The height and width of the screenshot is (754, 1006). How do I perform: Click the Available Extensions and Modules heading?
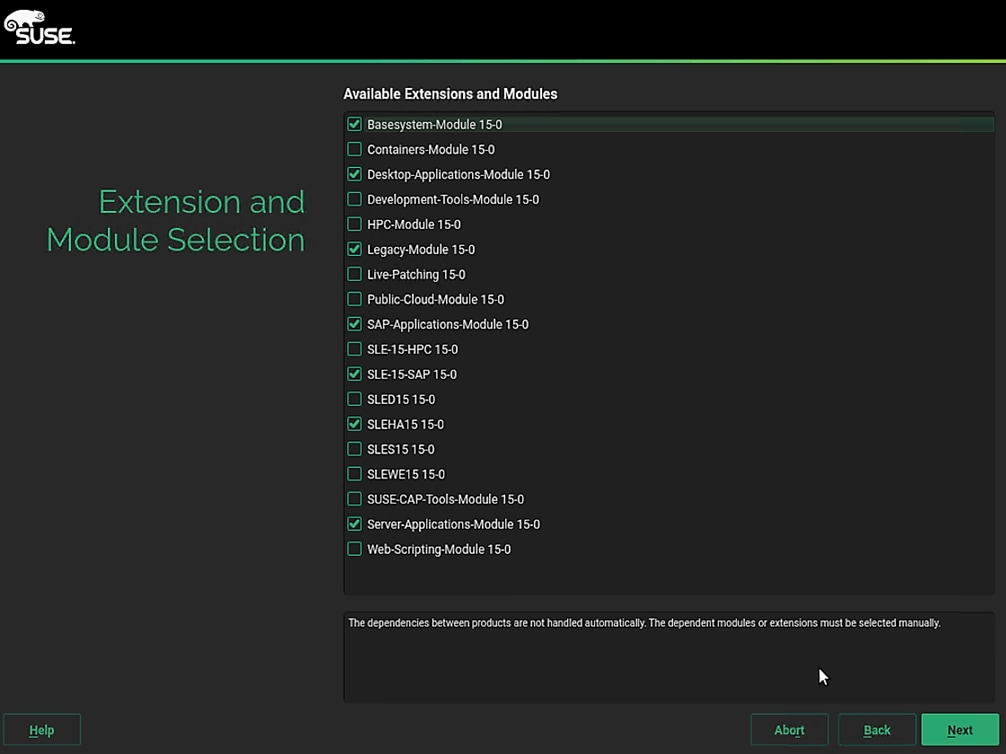tap(450, 94)
